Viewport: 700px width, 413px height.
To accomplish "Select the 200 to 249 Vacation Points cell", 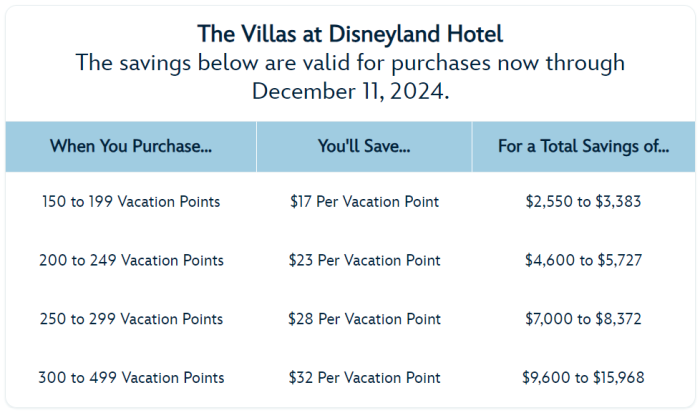I will [131, 260].
